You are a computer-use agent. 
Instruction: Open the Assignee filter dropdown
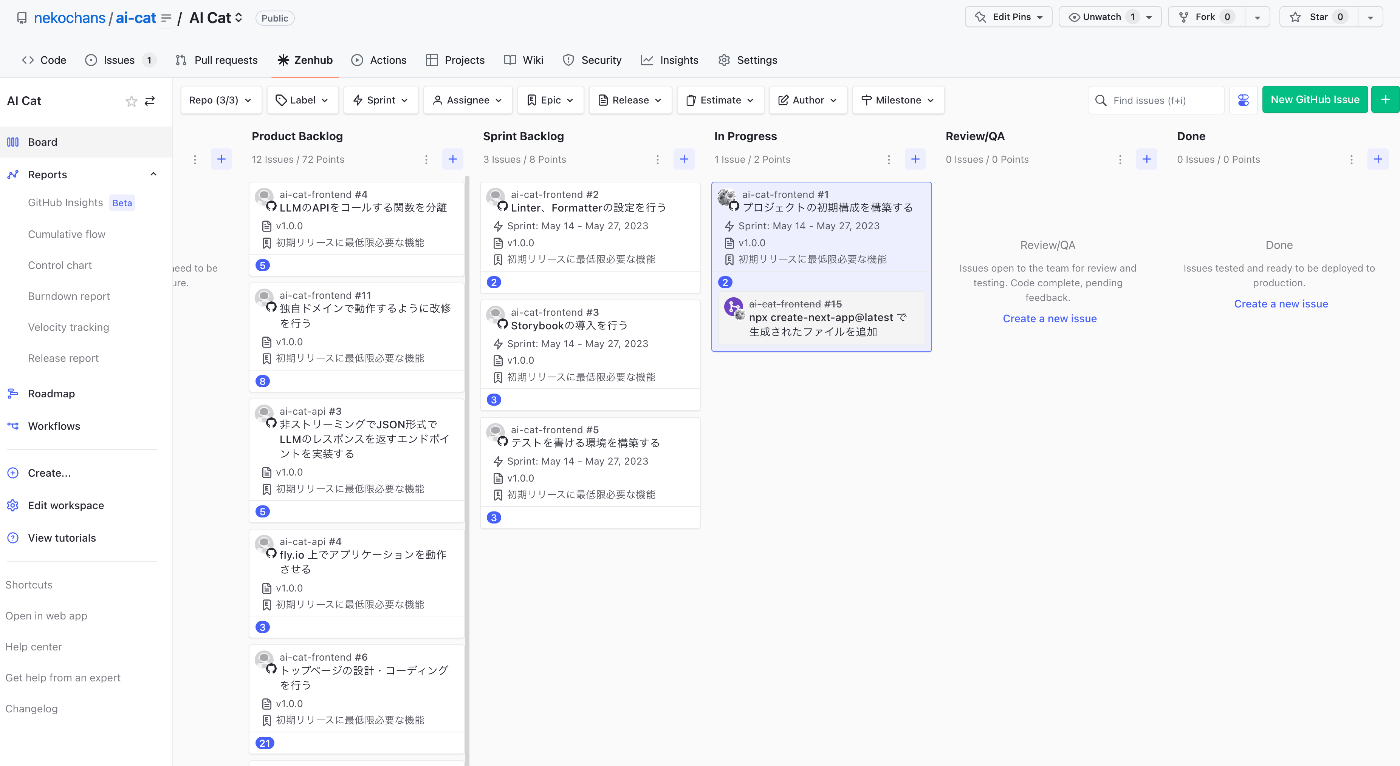coord(468,100)
